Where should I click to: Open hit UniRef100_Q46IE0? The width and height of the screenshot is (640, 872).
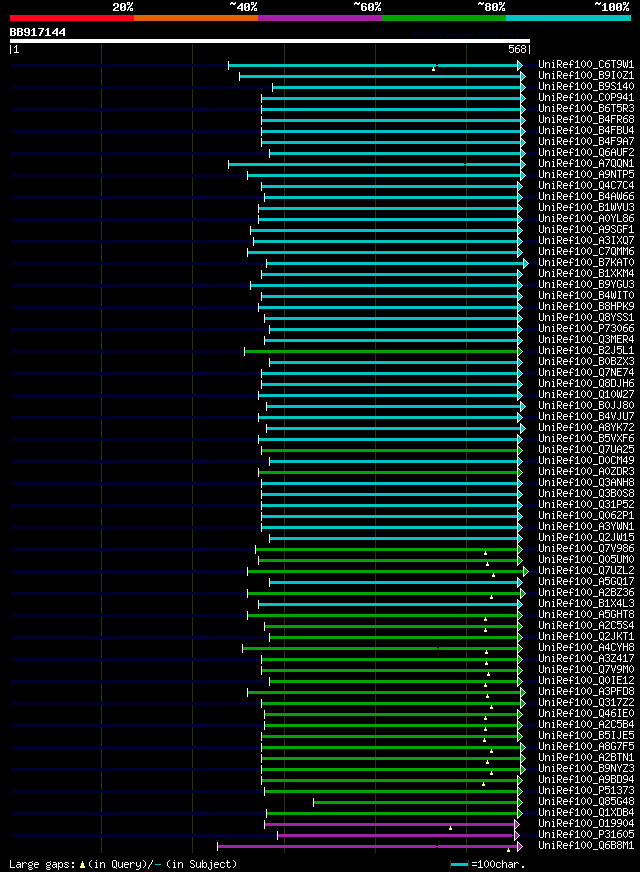click(586, 714)
